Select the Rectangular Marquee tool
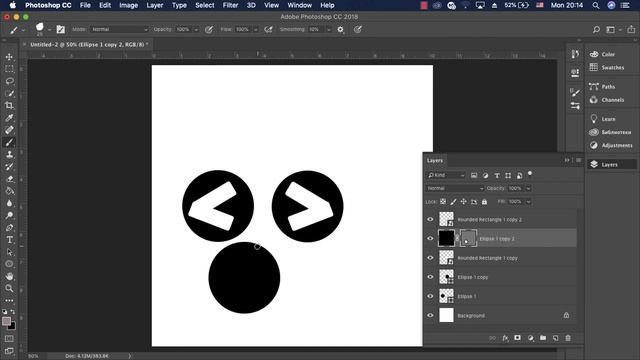Image resolution: width=640 pixels, height=360 pixels. [9, 69]
